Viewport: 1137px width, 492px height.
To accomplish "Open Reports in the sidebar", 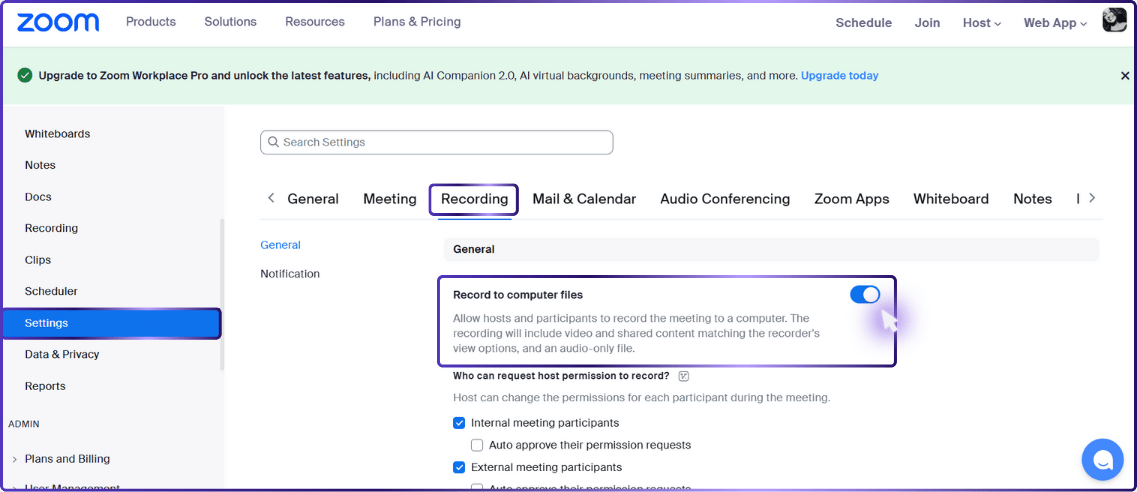I will point(44,386).
